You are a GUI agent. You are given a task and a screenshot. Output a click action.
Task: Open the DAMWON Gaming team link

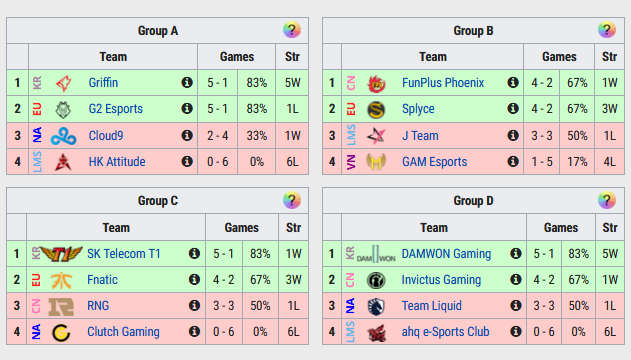click(446, 254)
